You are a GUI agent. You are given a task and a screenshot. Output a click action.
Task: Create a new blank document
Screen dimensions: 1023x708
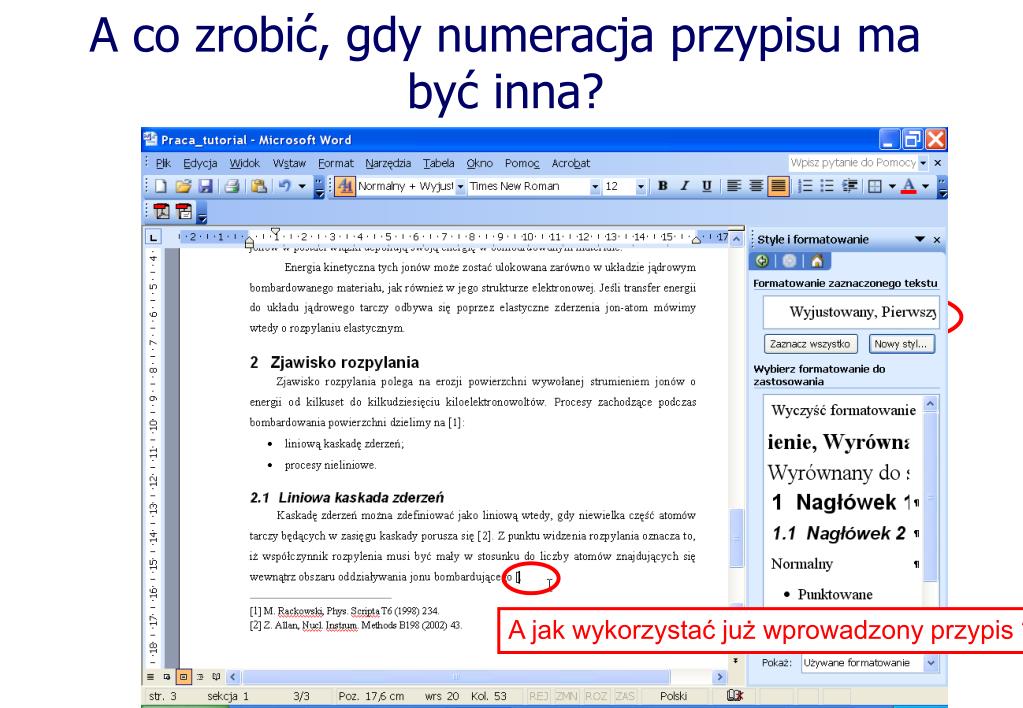click(x=160, y=187)
